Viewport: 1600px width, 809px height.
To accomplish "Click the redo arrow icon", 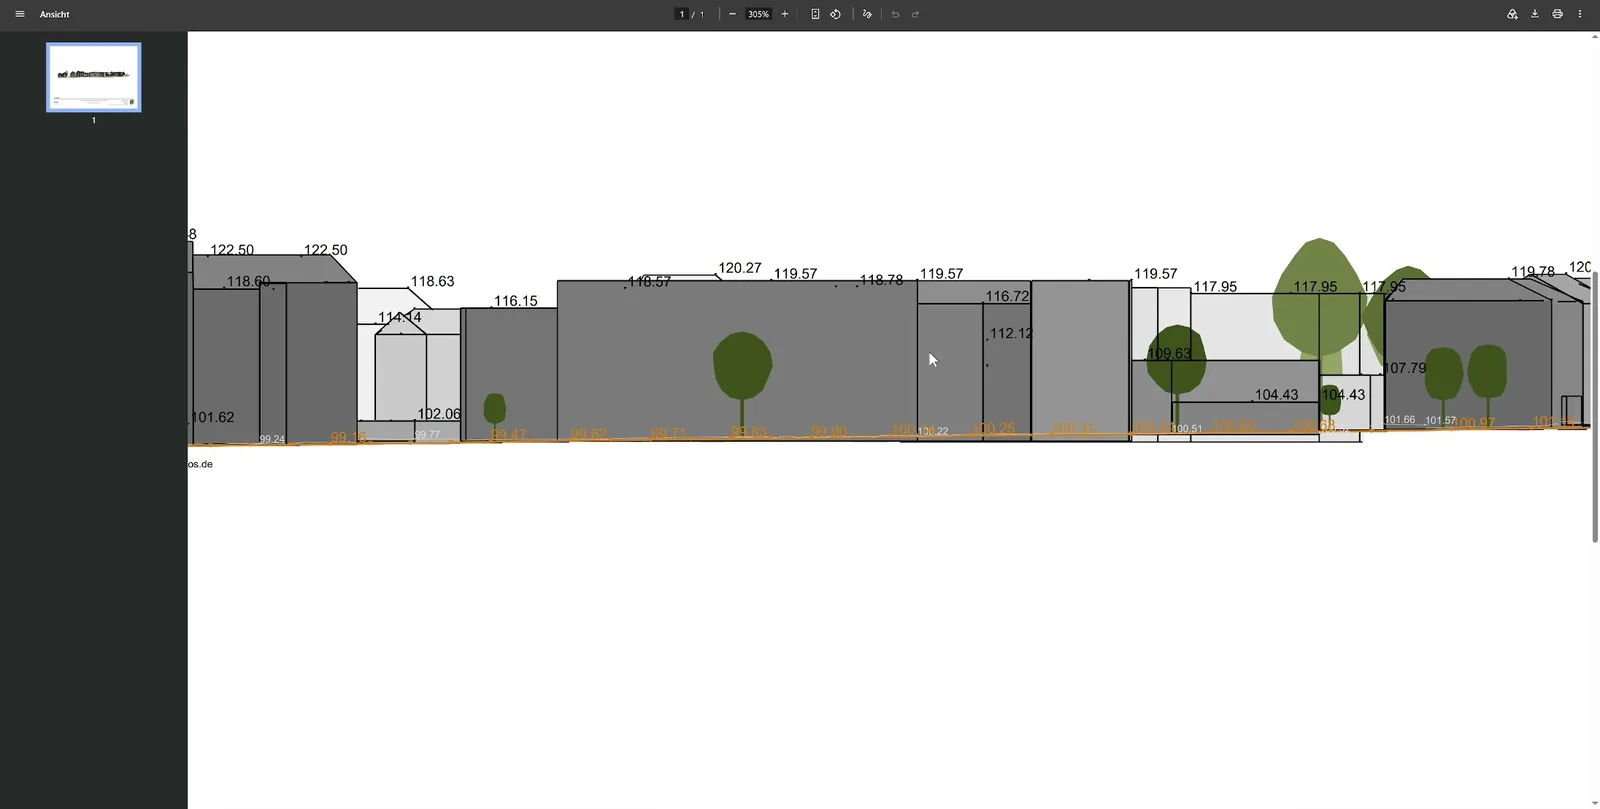I will 915,14.
